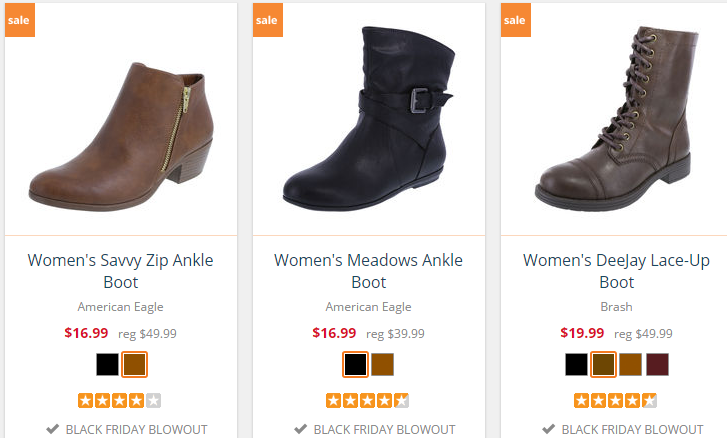Open Women's Savvy Zip Ankle Boot link
Image resolution: width=727 pixels, height=438 pixels.
coord(120,271)
